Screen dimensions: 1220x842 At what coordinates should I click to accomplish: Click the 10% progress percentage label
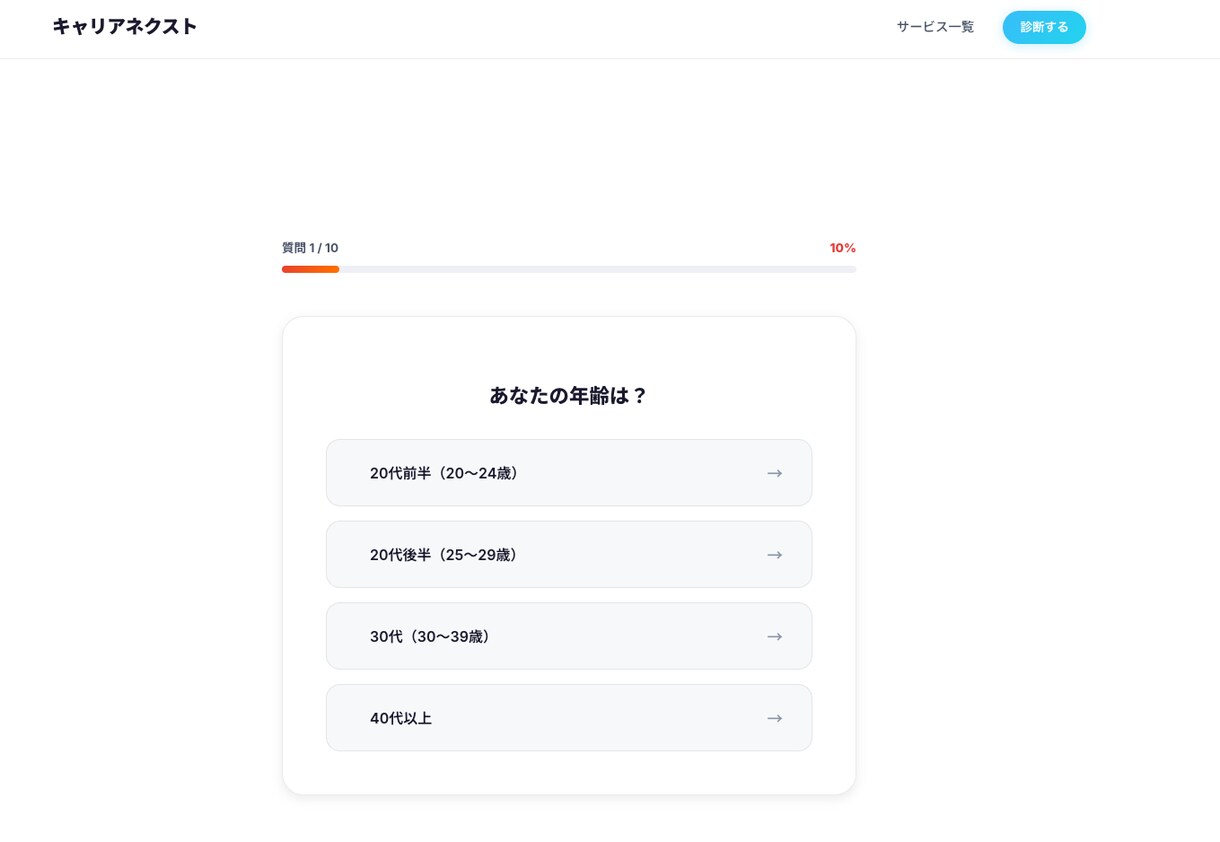point(843,248)
